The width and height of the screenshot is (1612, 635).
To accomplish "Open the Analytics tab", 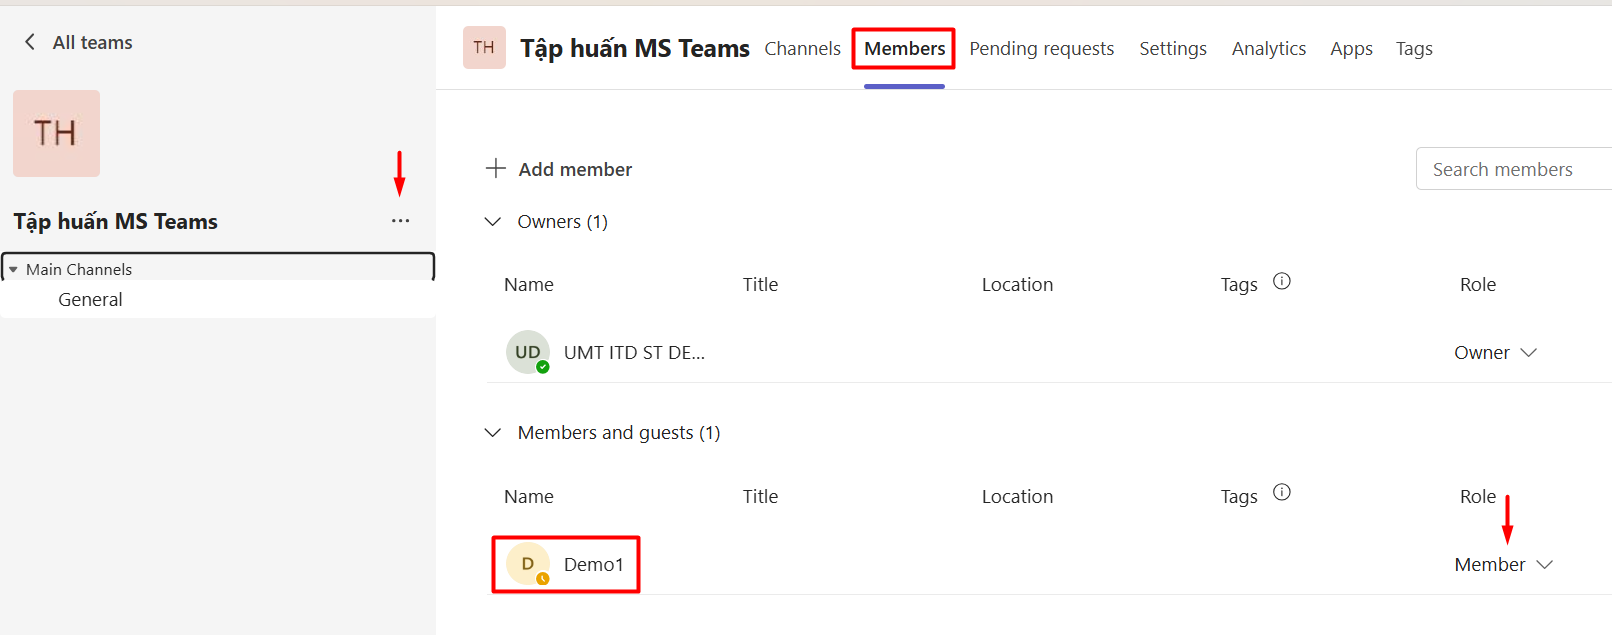I will 1268,49.
